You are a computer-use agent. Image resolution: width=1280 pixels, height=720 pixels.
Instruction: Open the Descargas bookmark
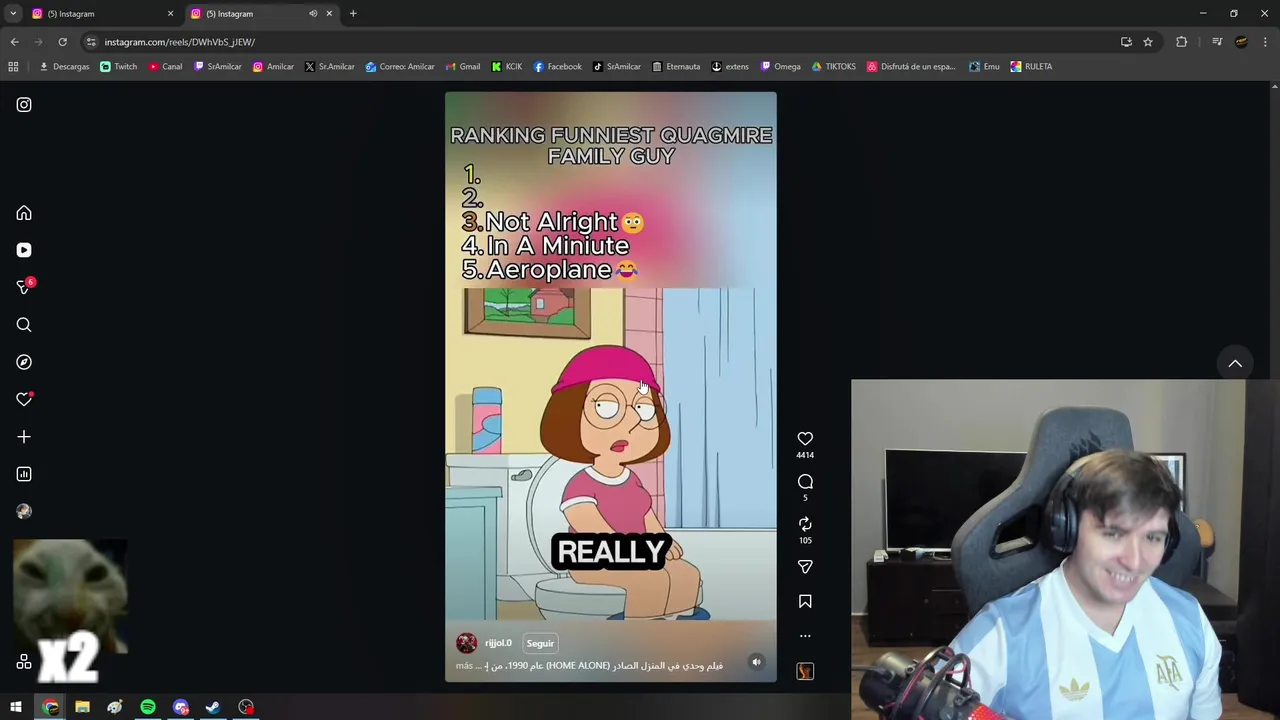(x=64, y=67)
